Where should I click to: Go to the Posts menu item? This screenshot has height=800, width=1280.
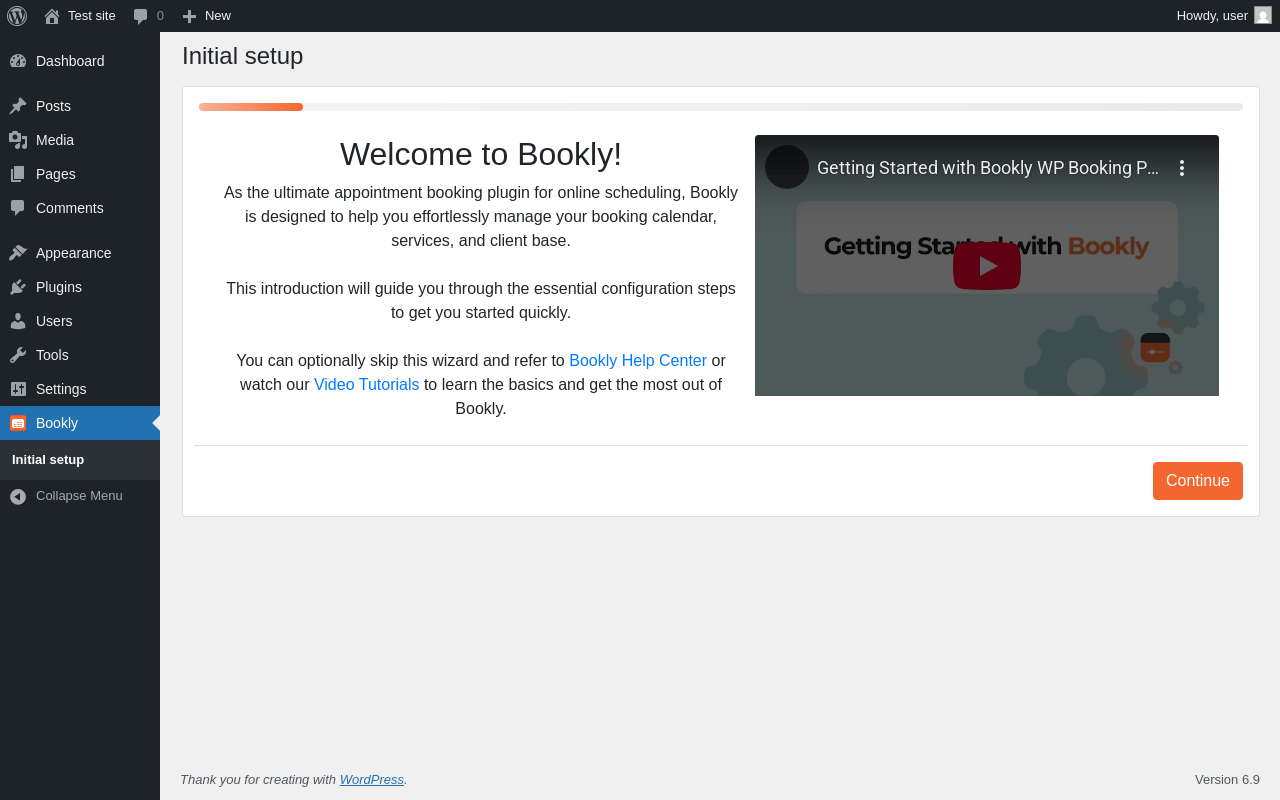[80, 106]
